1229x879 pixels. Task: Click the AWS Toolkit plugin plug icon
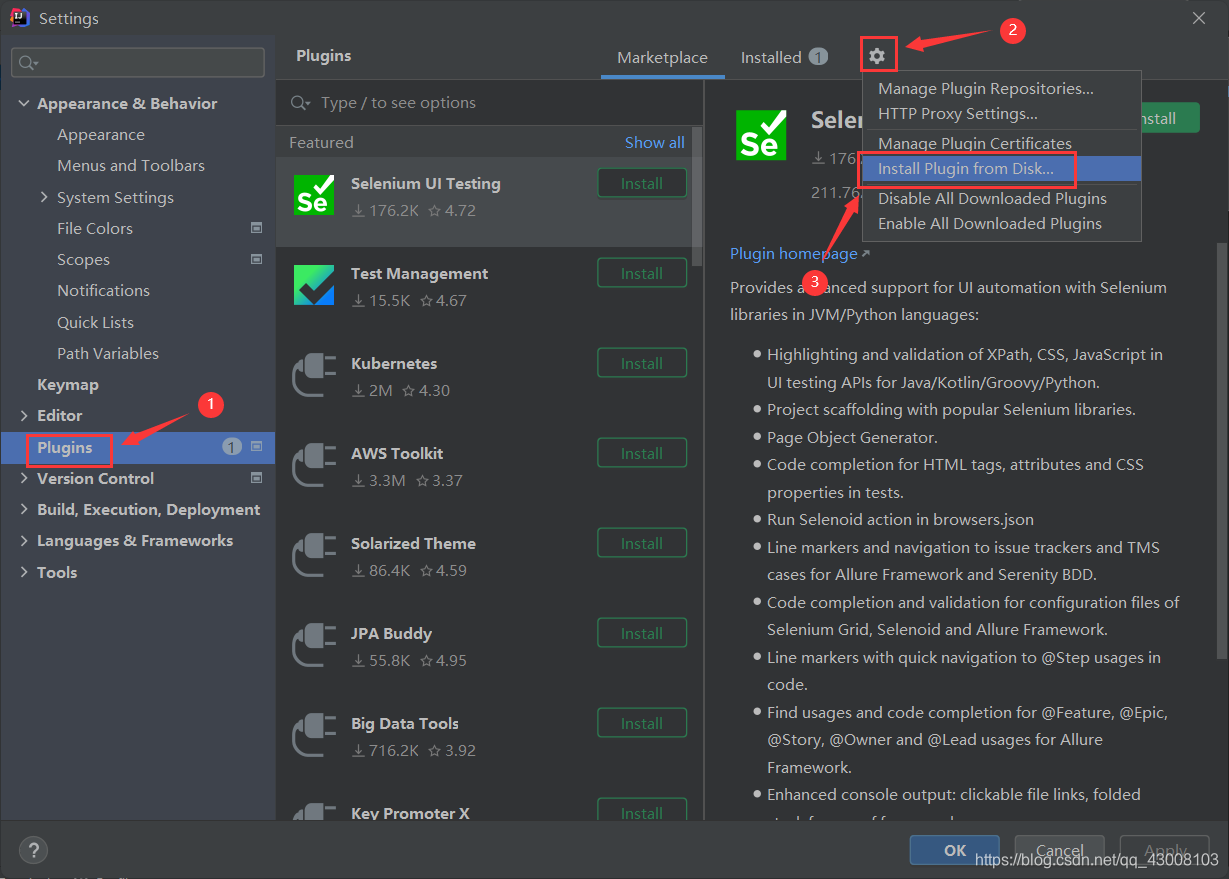tap(314, 467)
